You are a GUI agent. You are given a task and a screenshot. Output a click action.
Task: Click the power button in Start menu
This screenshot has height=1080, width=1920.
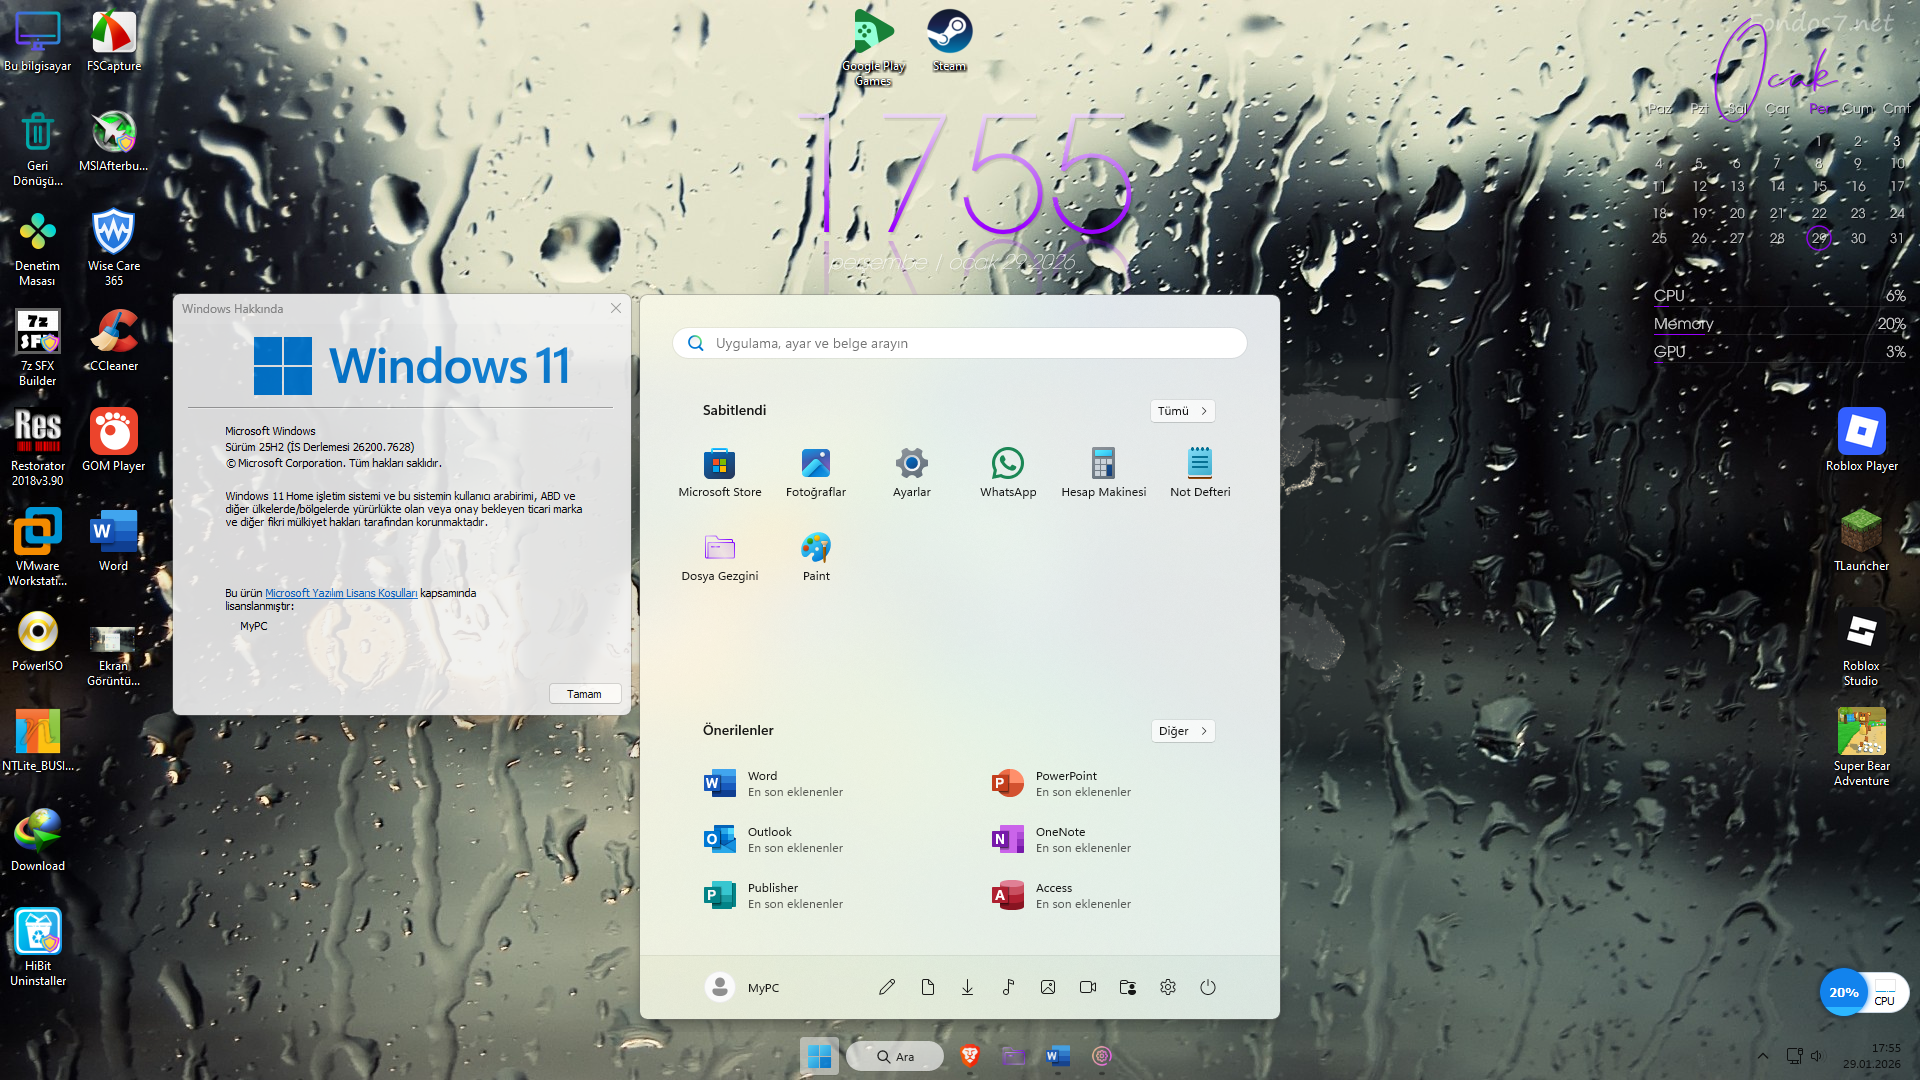click(1207, 987)
